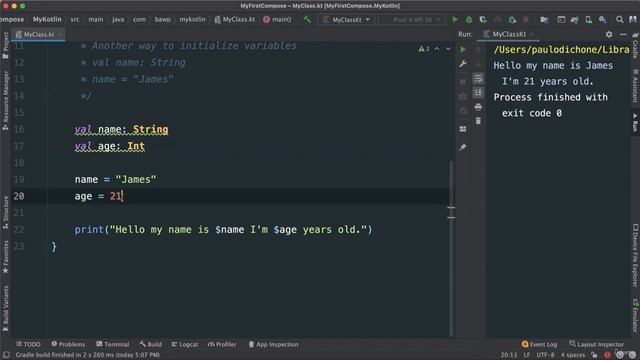Image resolution: width=640 pixels, height=360 pixels.
Task: Pin the Run tab with pin icon
Action: click(x=463, y=147)
